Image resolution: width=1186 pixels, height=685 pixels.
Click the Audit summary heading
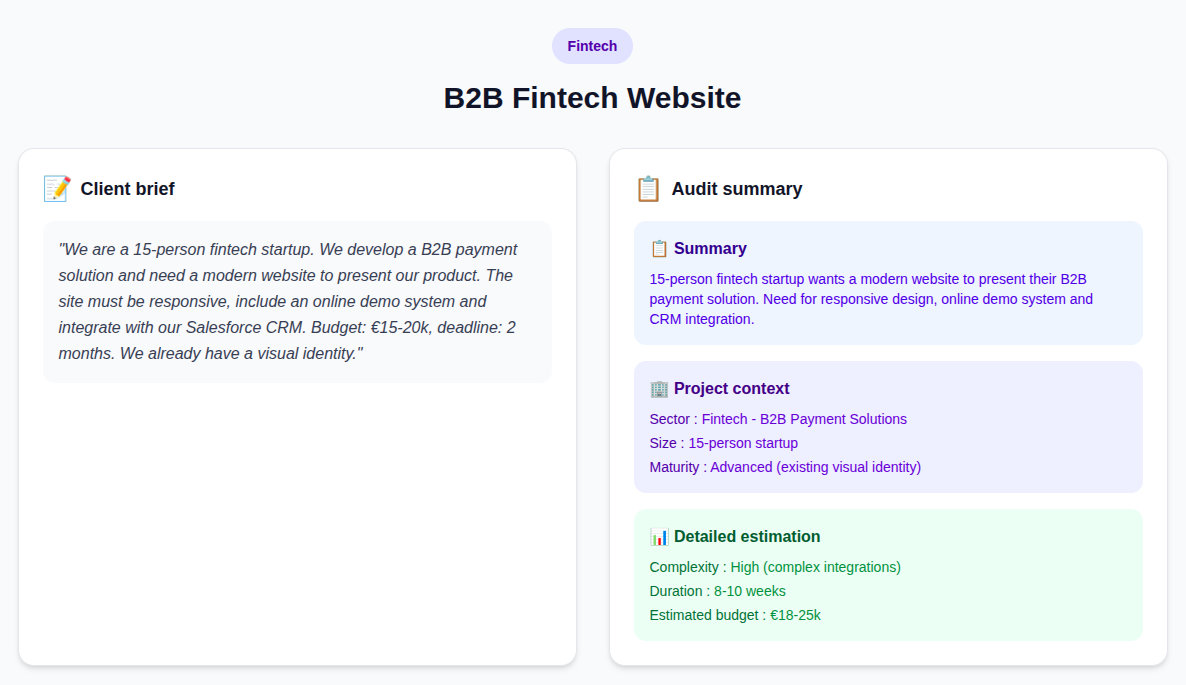(737, 189)
